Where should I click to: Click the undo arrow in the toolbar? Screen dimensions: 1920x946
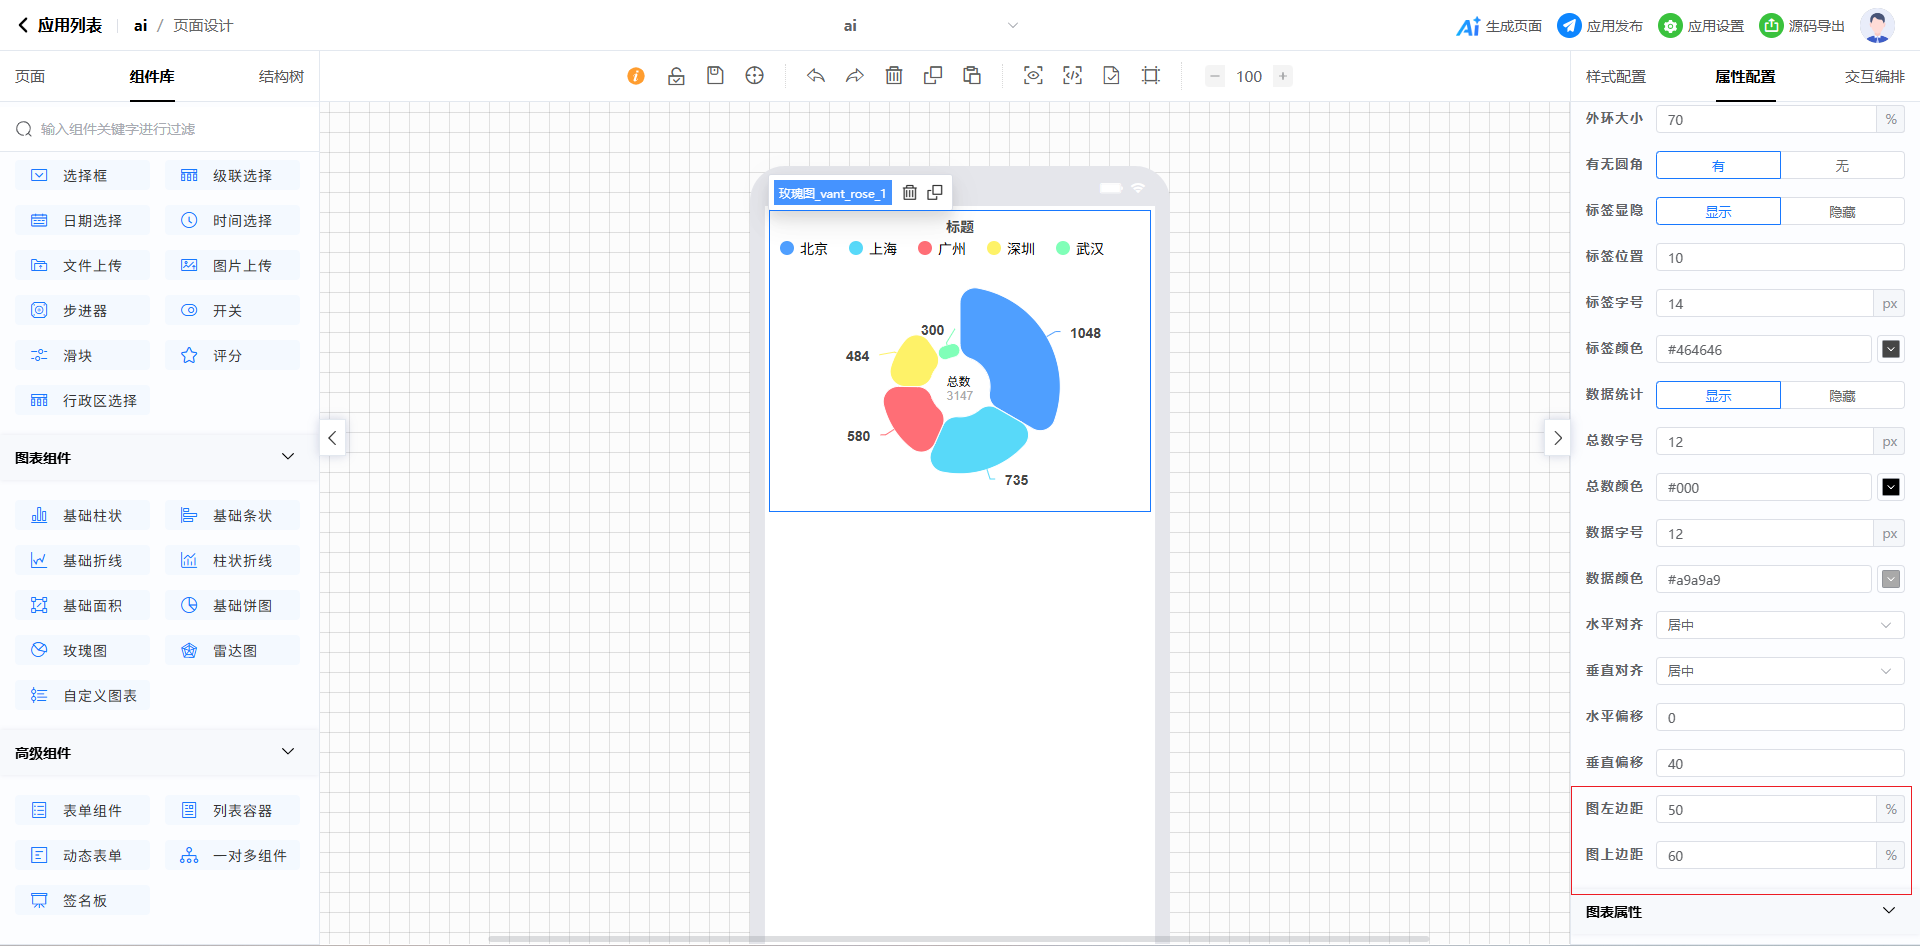(x=816, y=76)
